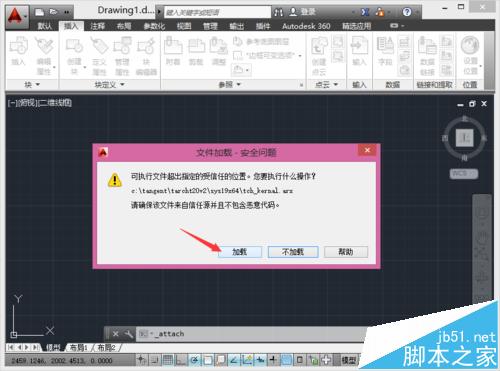This screenshot has width=500, height=371.
Task: Click the 模型 button in the status bar
Action: (x=349, y=360)
